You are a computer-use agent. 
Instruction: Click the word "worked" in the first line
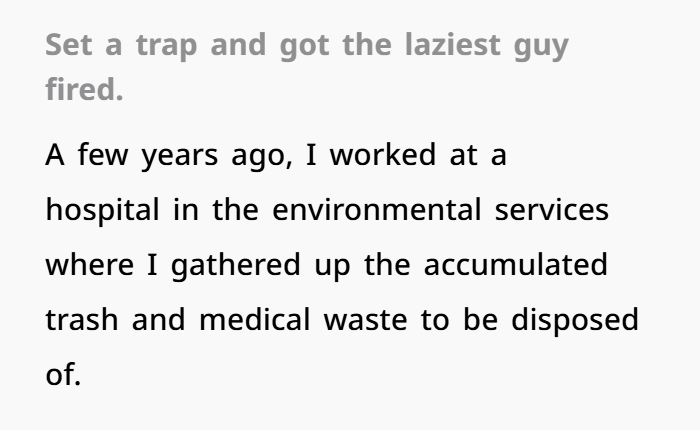(383, 154)
